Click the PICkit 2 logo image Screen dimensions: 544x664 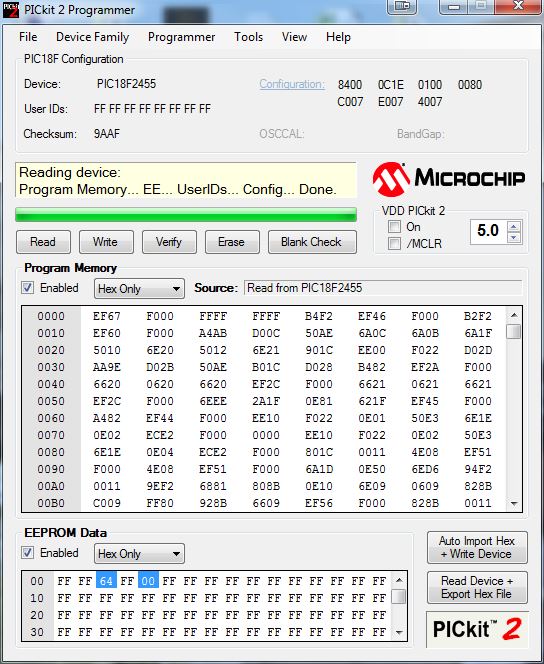coord(477,629)
